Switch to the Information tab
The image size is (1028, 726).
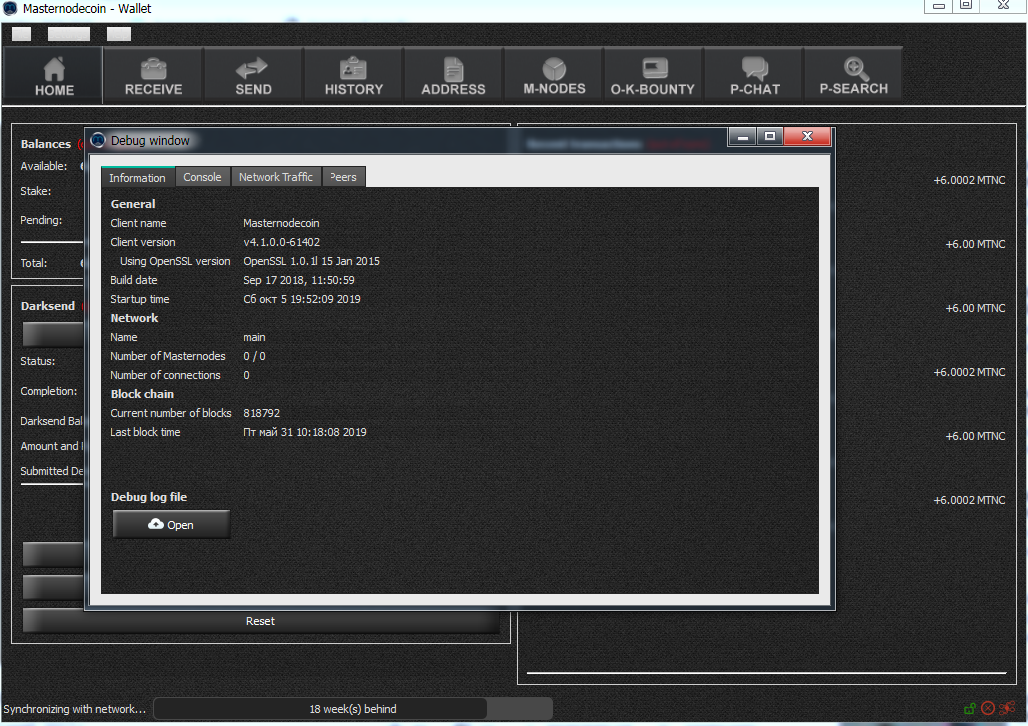pyautogui.click(x=138, y=178)
